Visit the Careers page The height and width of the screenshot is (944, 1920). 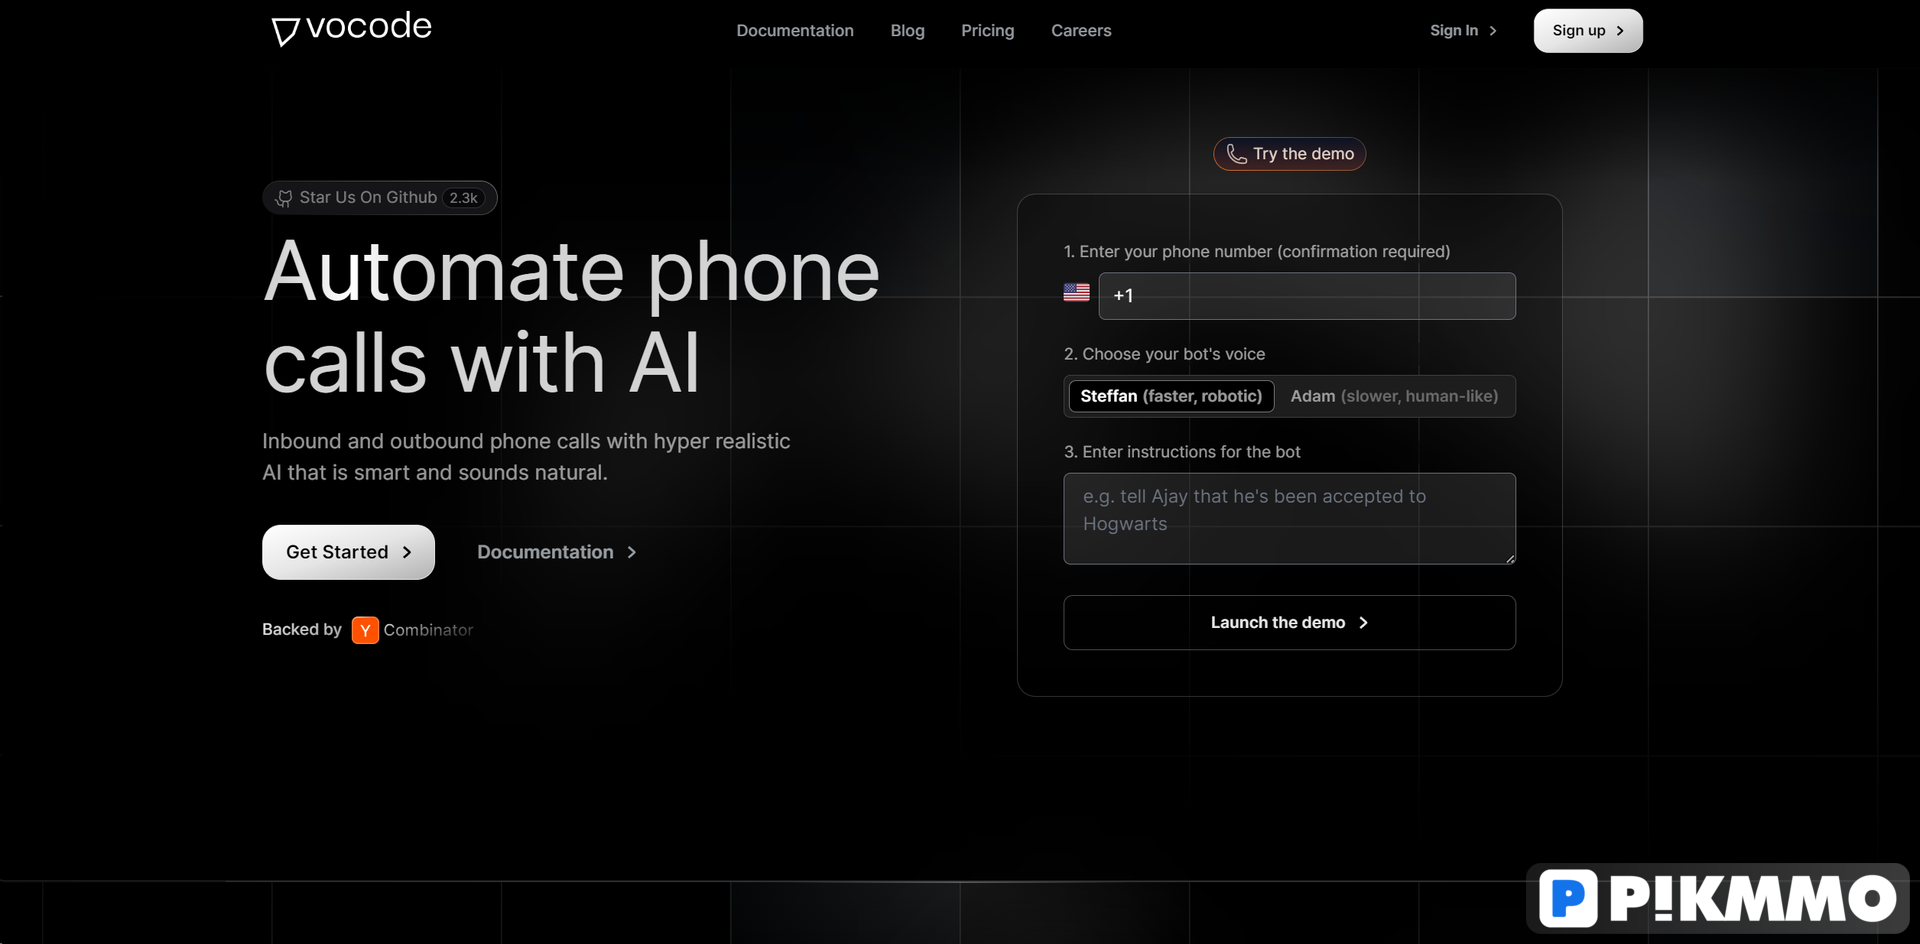pyautogui.click(x=1081, y=31)
